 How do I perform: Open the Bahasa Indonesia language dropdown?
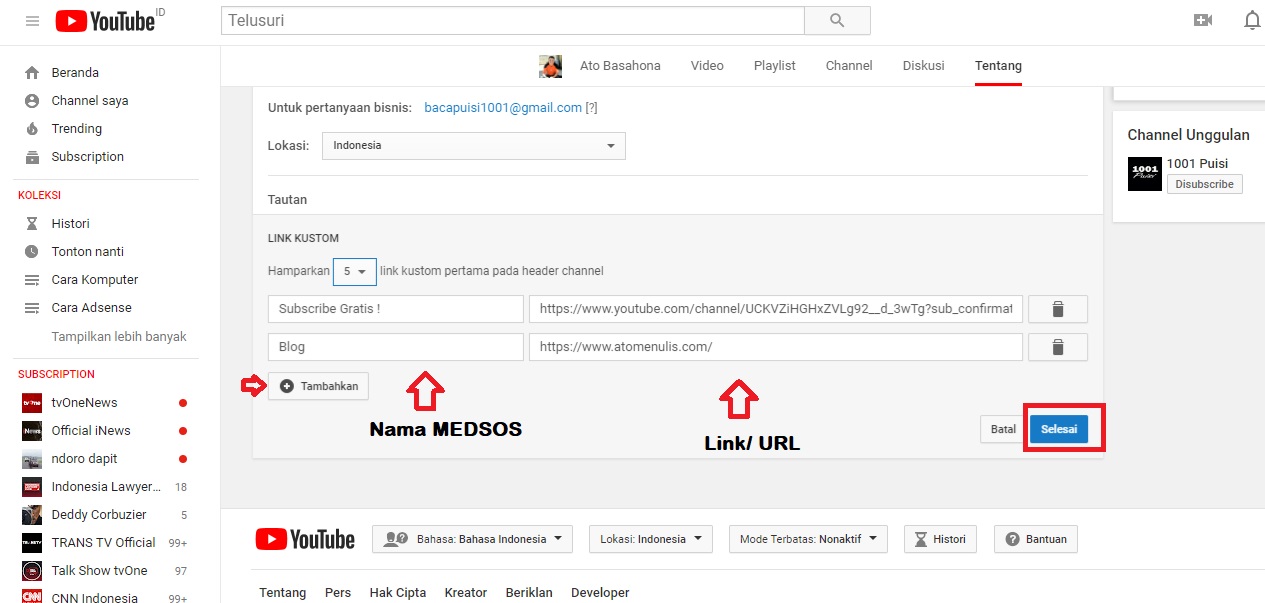pyautogui.click(x=472, y=539)
